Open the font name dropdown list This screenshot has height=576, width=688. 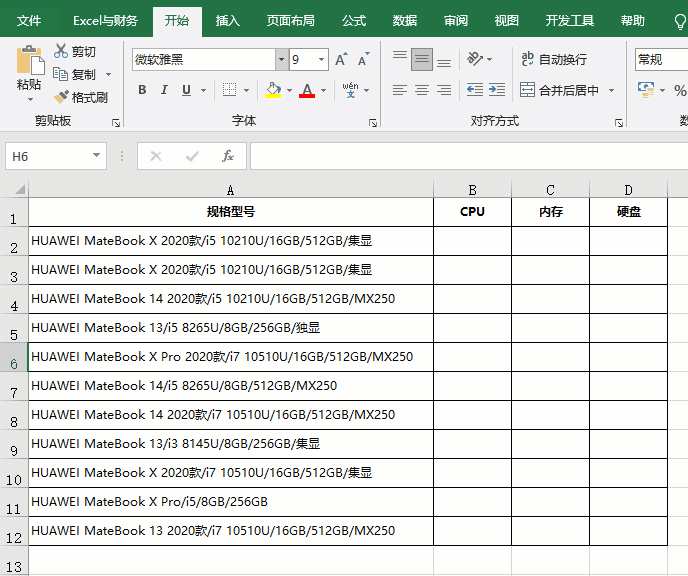pyautogui.click(x=281, y=59)
